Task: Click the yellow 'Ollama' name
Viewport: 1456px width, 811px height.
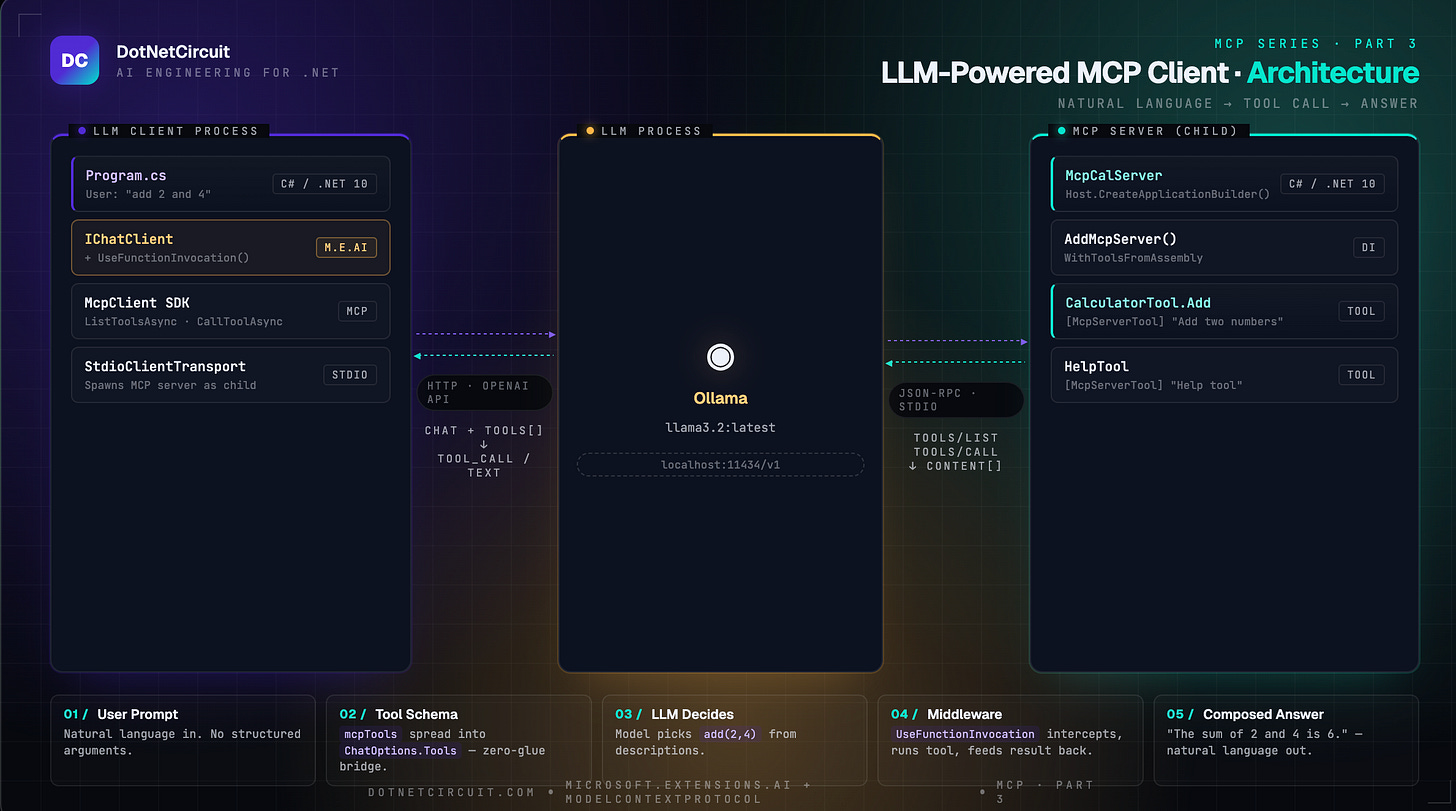Action: click(x=721, y=398)
